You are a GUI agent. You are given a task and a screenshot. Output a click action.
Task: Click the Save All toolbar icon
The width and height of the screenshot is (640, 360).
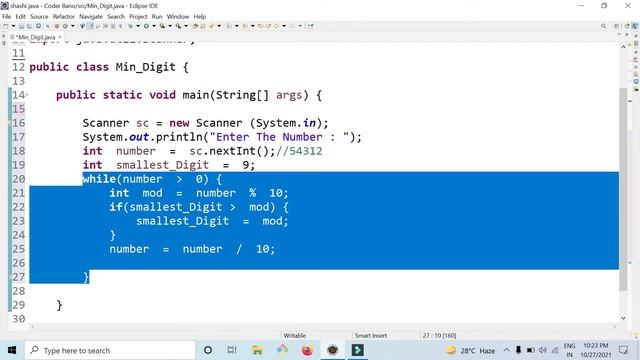click(29, 26)
